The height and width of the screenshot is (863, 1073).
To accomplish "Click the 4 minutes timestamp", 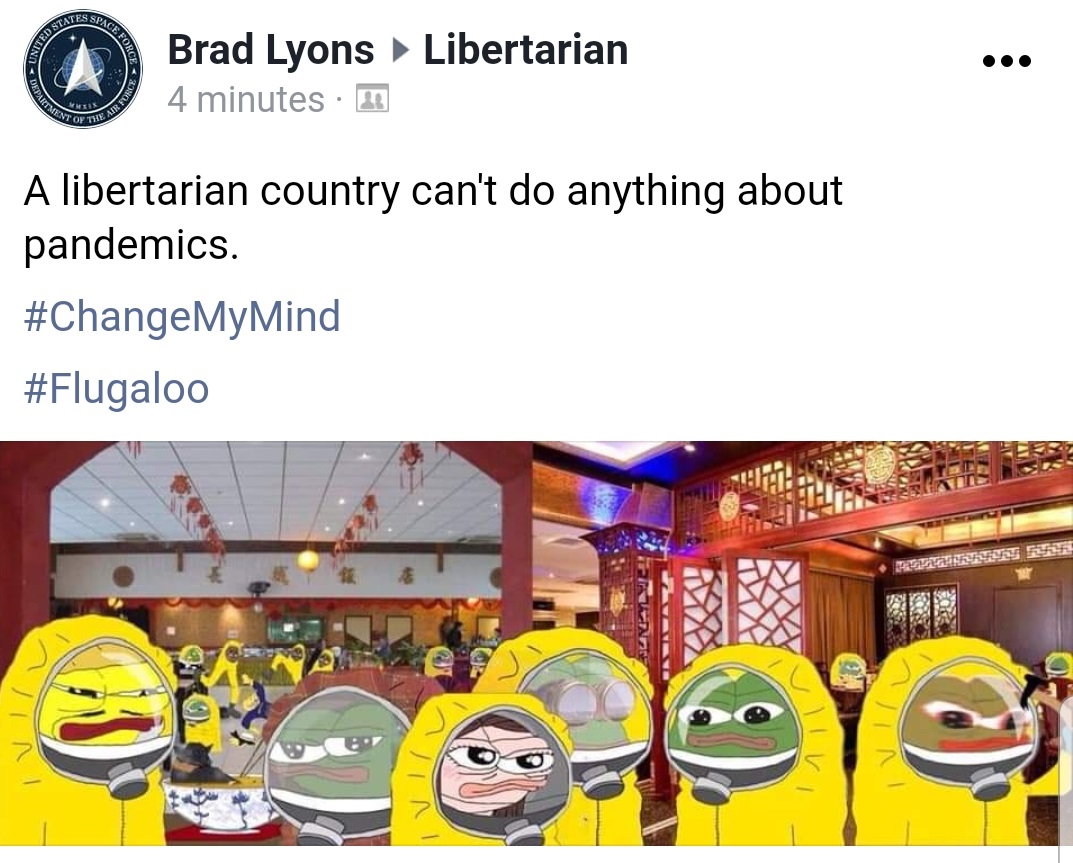I will tap(246, 99).
